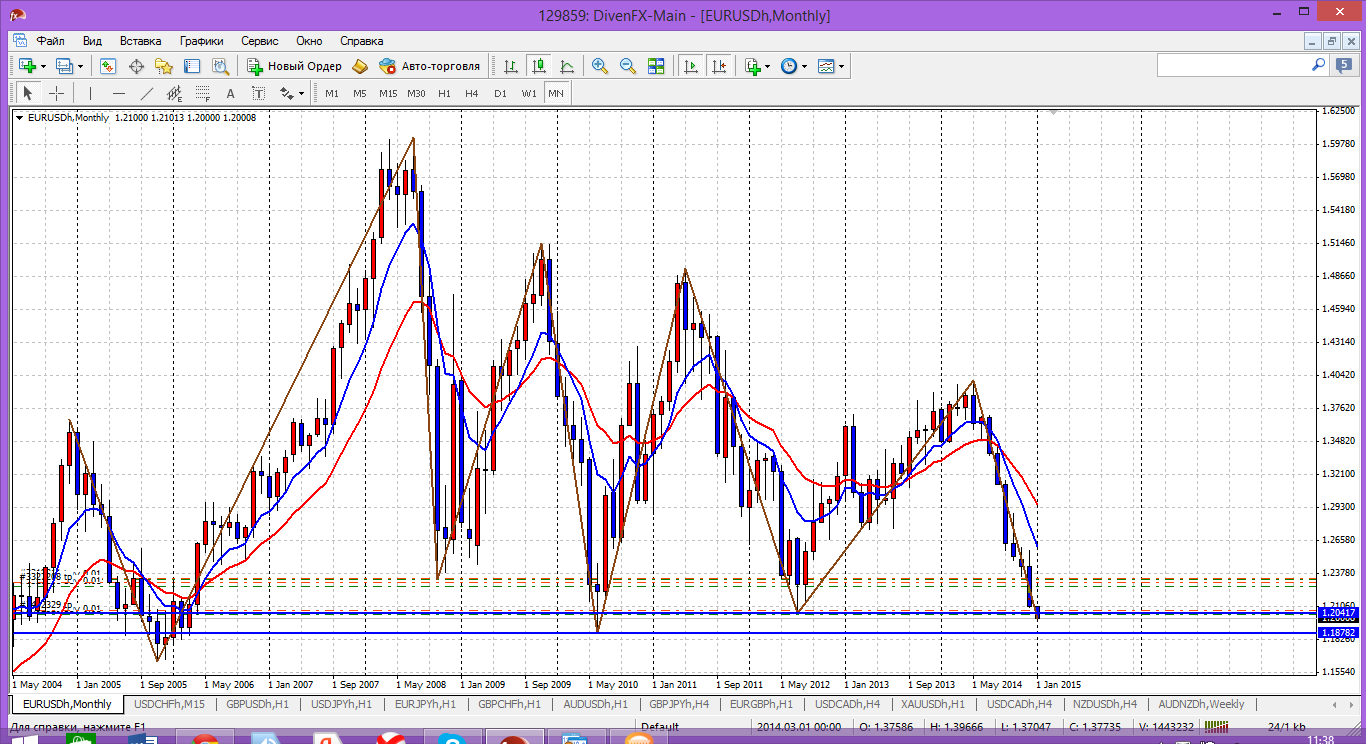
Task: Switch chart to candlesticks mode
Action: coord(539,66)
